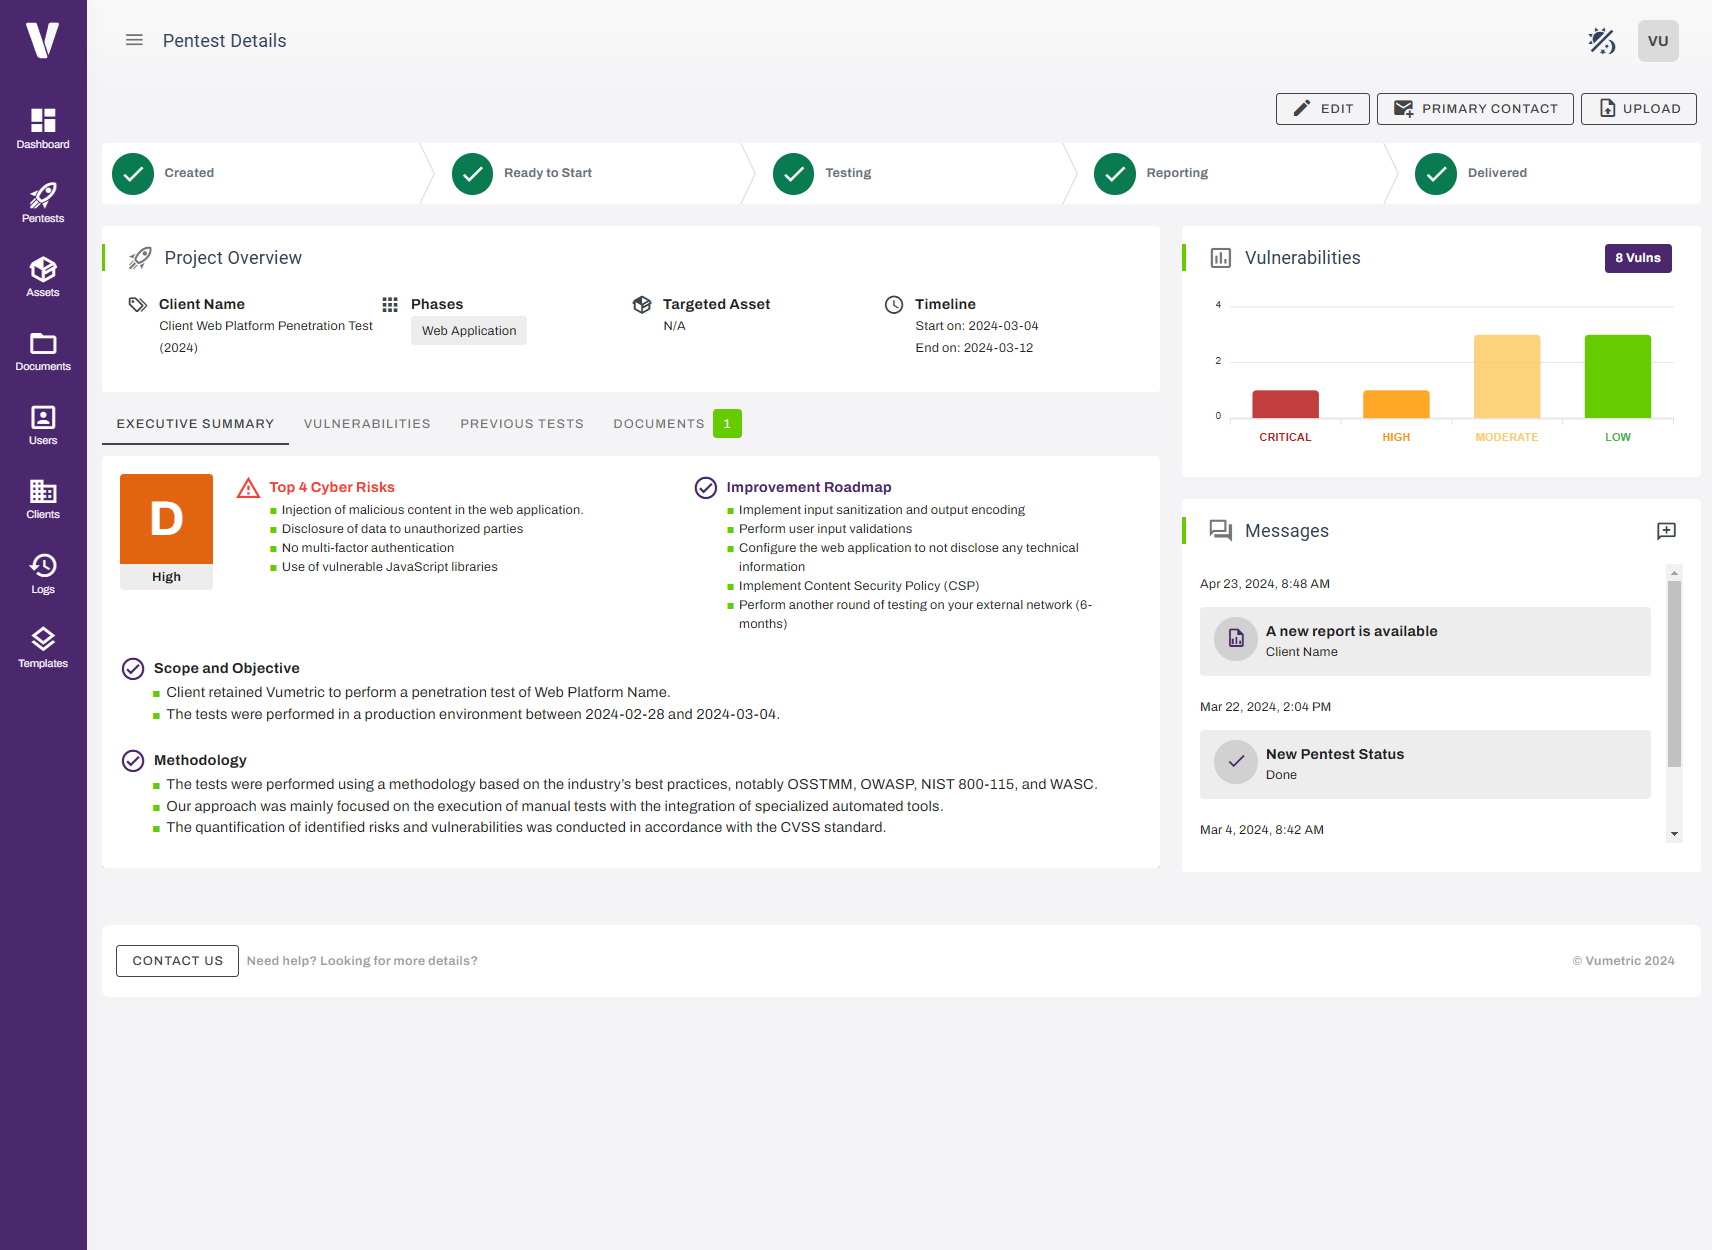Open the Dashboard from the sidebar

point(43,129)
